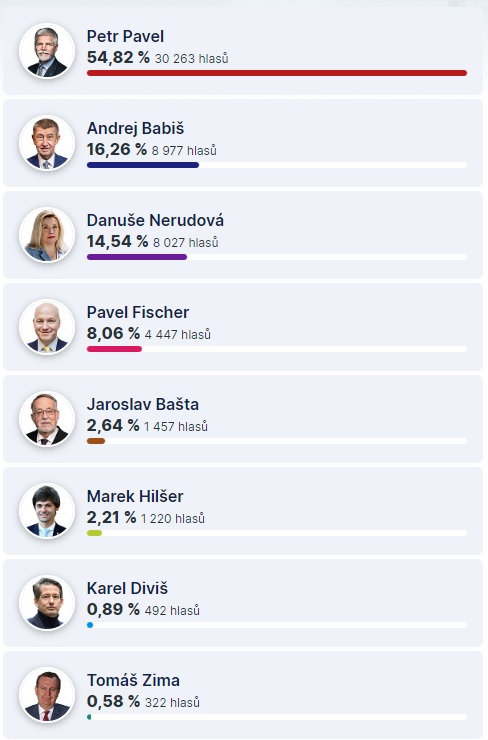
Task: Select the 8 977 hlasů vote count
Action: click(x=184, y=151)
